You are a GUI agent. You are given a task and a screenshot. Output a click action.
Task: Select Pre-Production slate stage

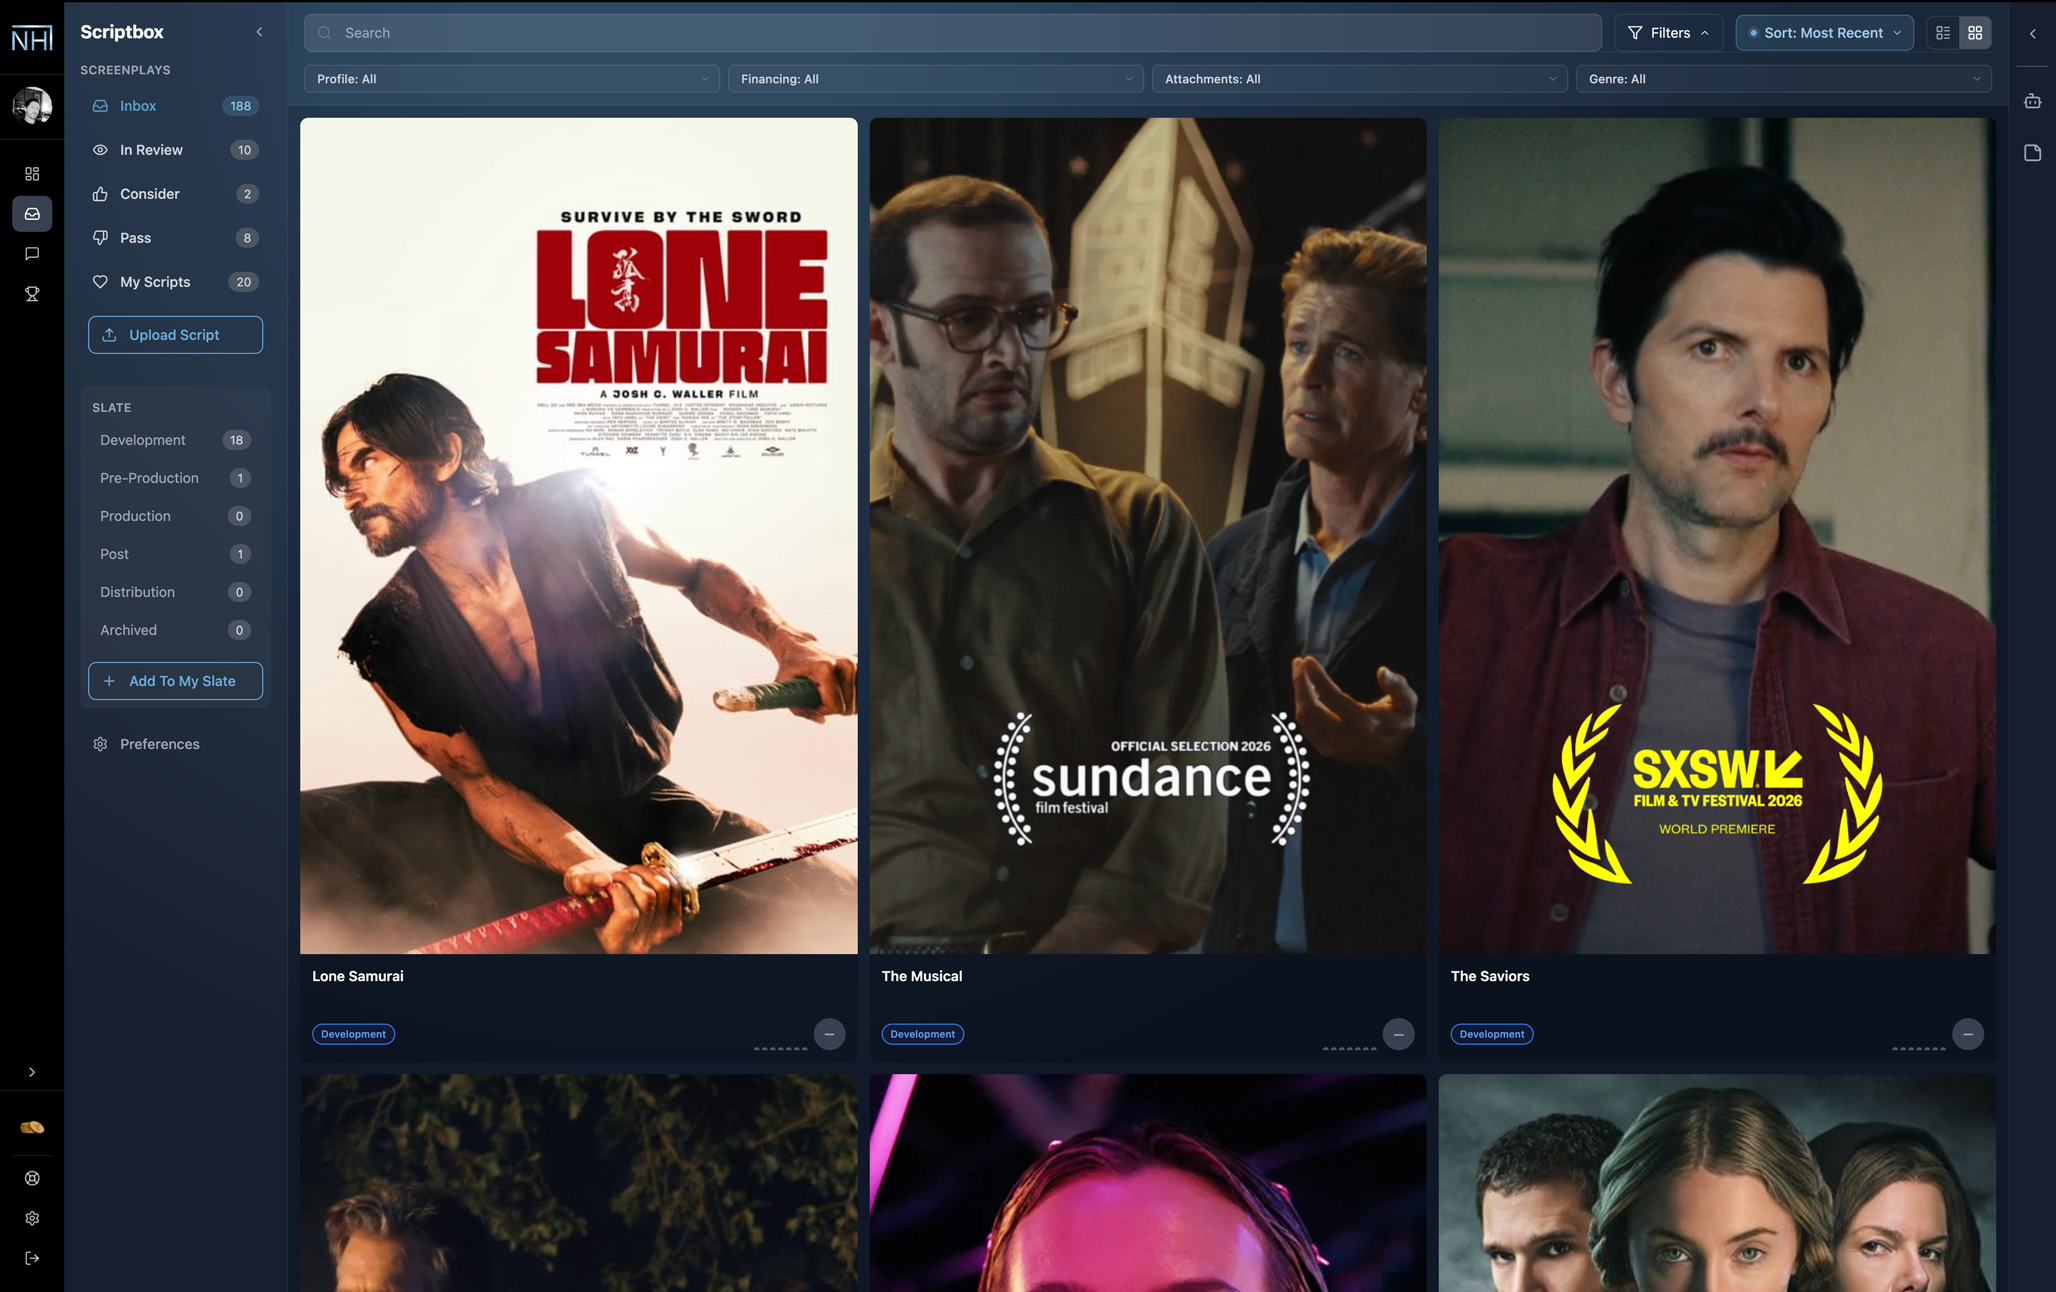coord(175,478)
